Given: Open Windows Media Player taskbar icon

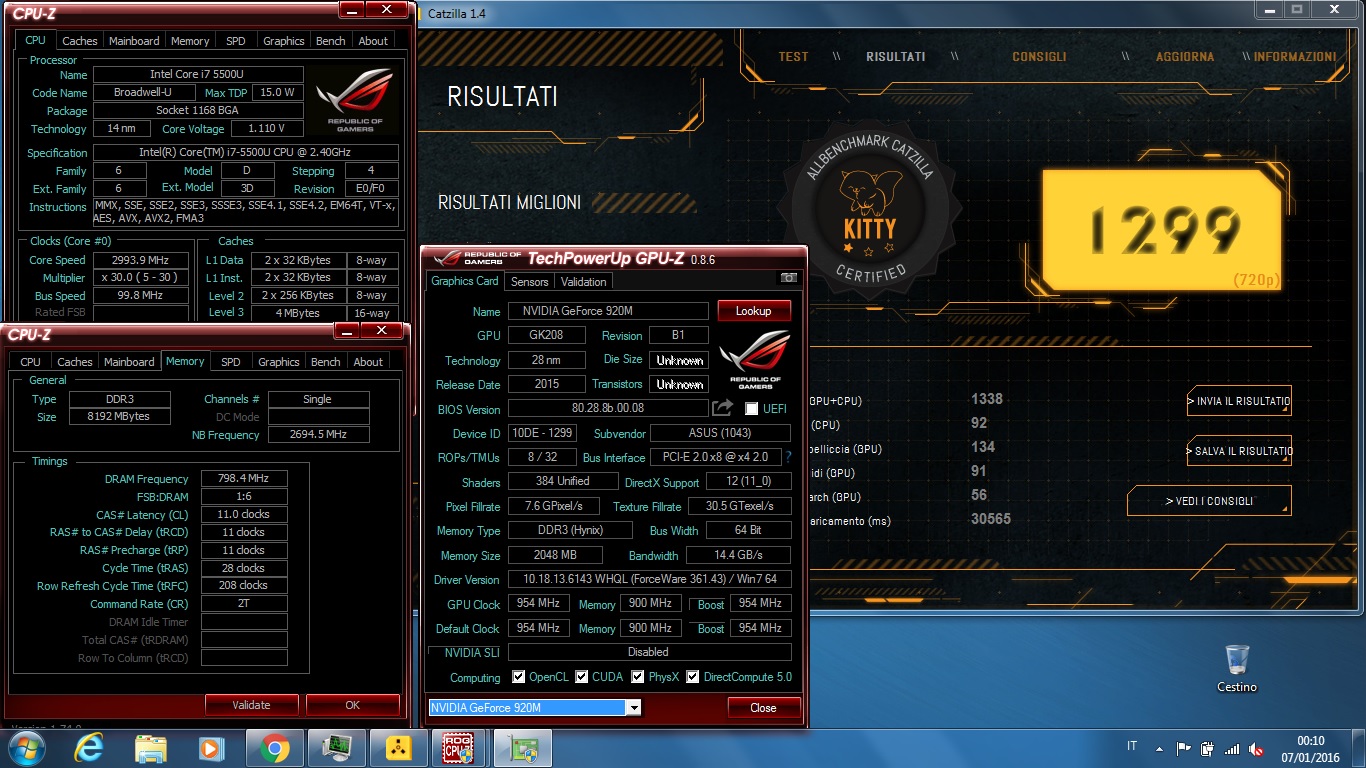Looking at the screenshot, I should coord(211,748).
